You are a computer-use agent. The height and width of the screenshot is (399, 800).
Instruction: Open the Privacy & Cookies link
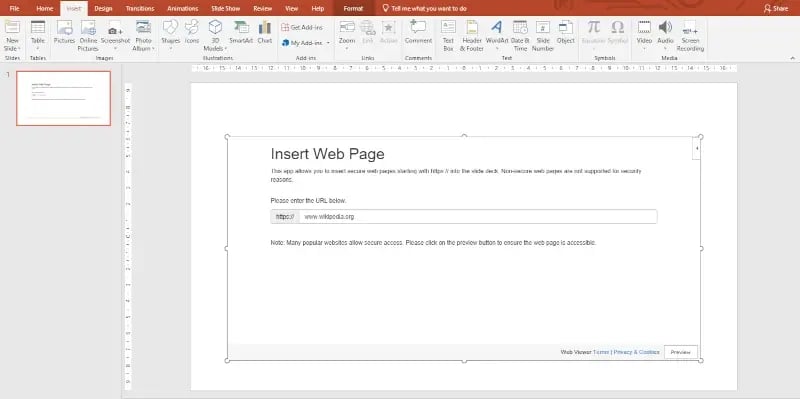point(636,352)
